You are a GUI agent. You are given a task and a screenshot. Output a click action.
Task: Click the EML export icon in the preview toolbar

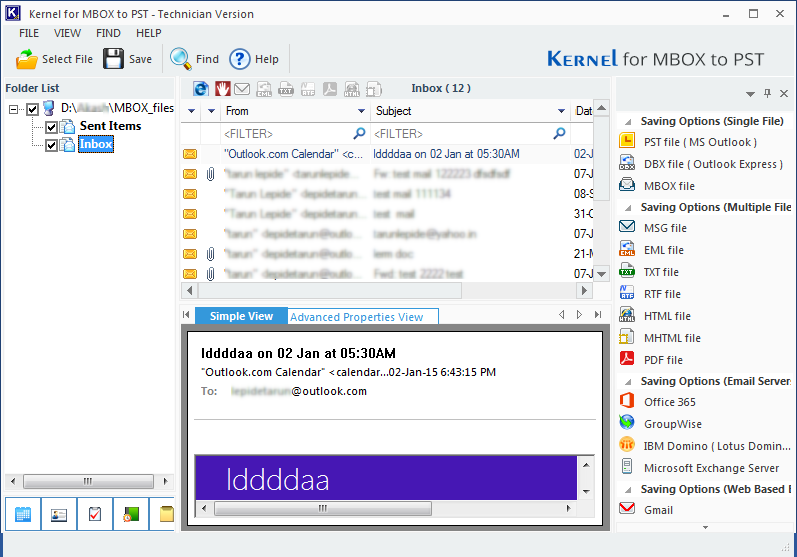click(x=264, y=89)
